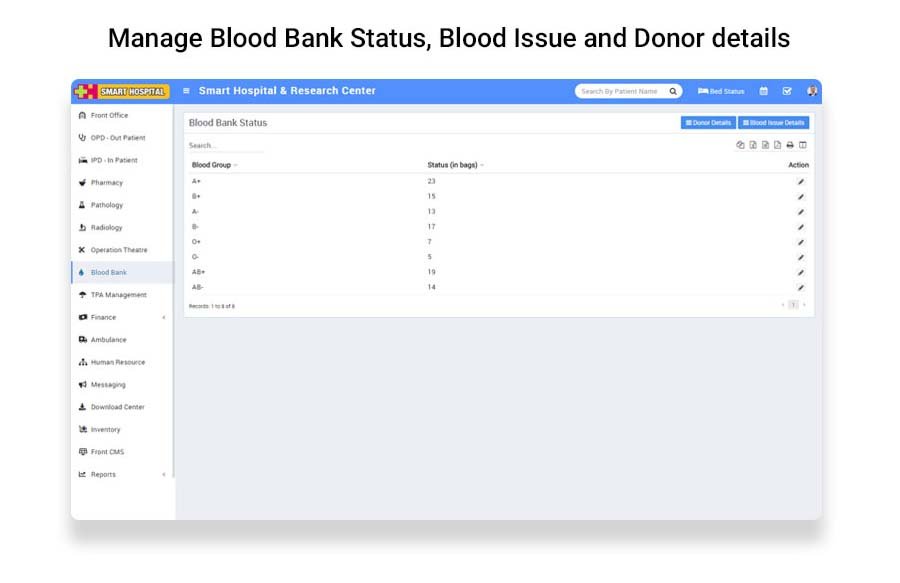This screenshot has width=900, height=583.
Task: Edit the A+ blood group row
Action: pyautogui.click(x=800, y=181)
